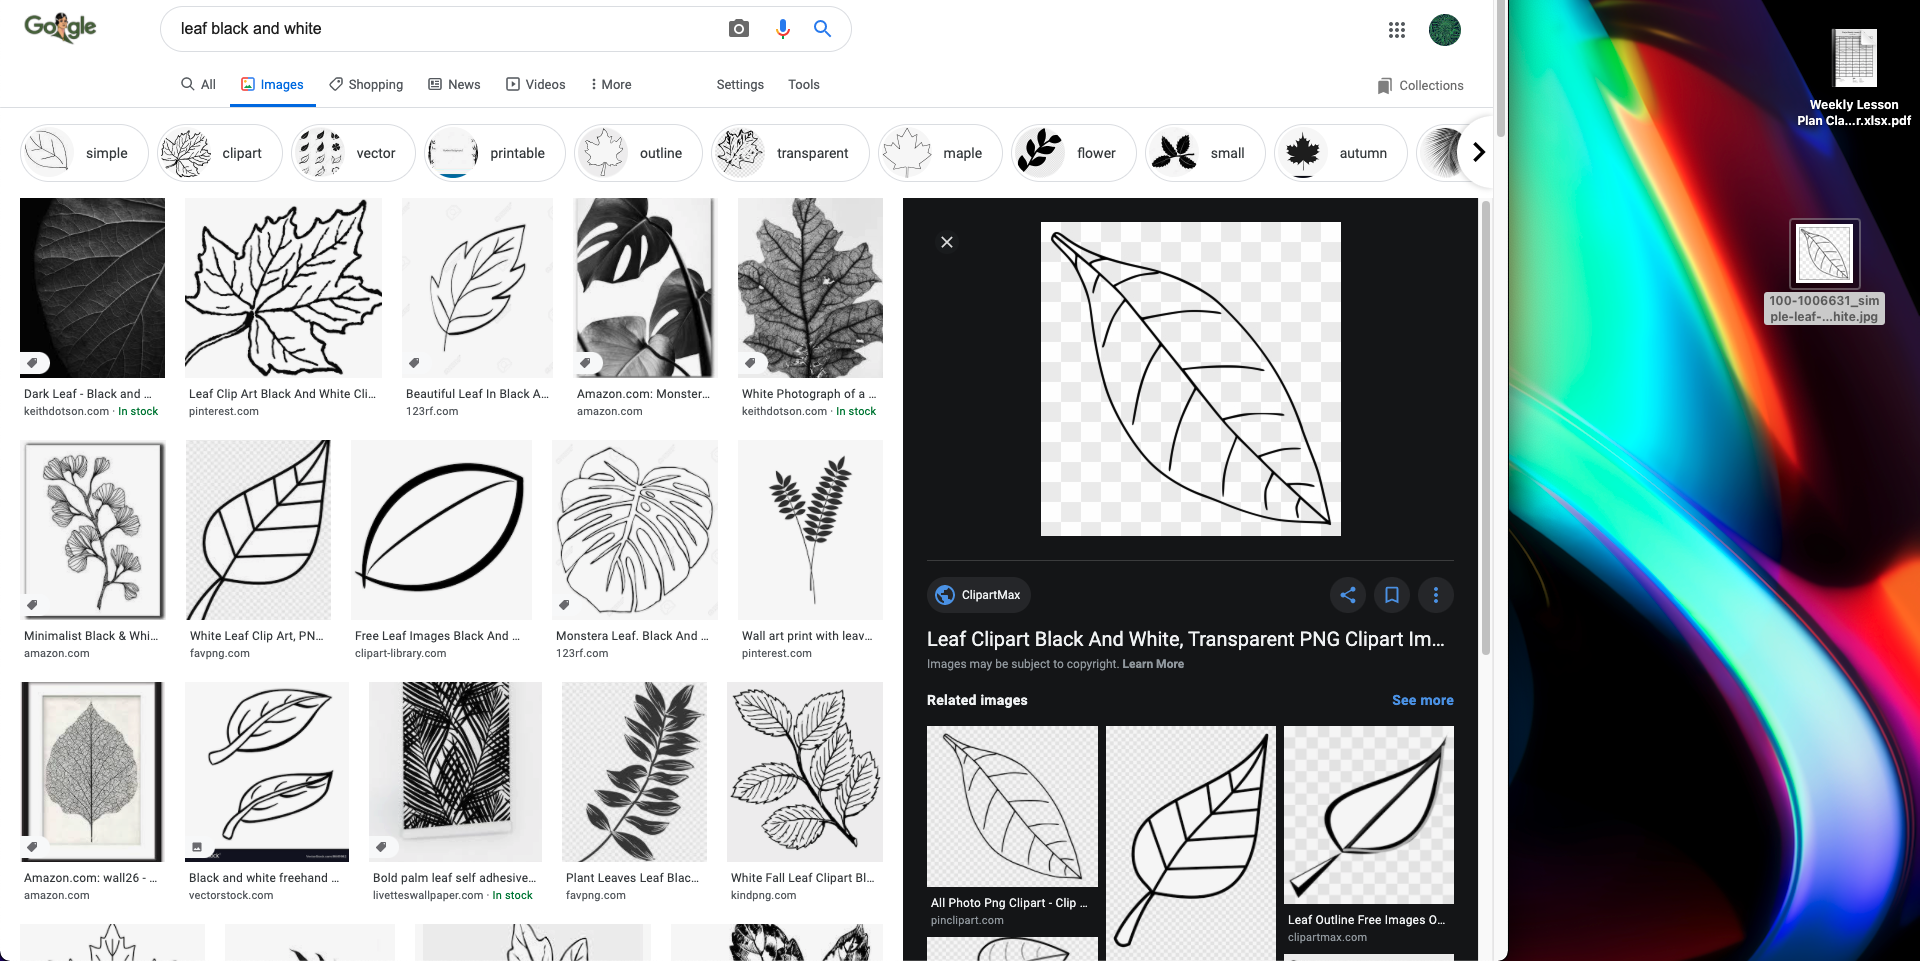1920x961 pixels.
Task: Apply the vector filter chip
Action: click(353, 153)
